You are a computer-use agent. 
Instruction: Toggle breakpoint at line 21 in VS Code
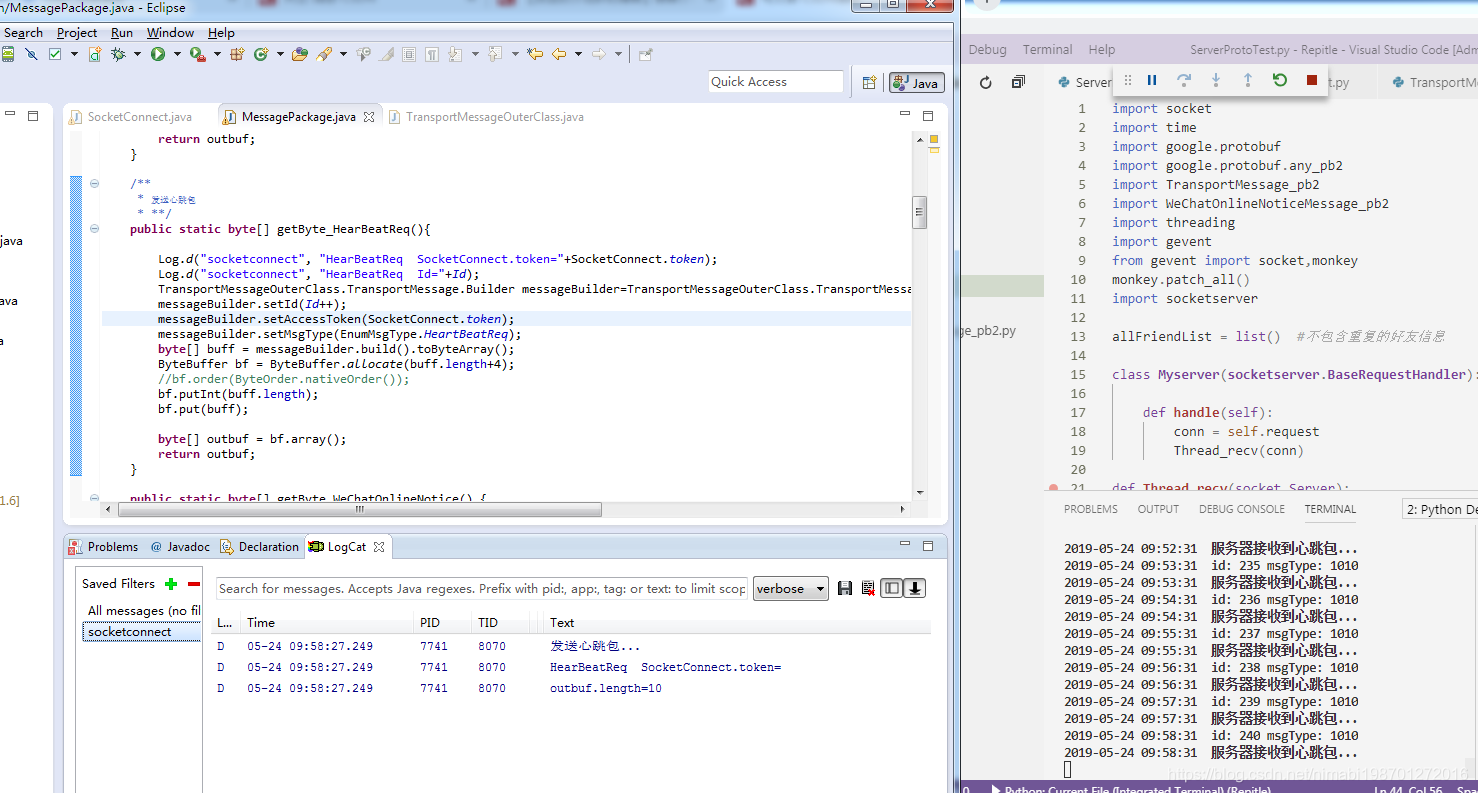pyautogui.click(x=1053, y=488)
